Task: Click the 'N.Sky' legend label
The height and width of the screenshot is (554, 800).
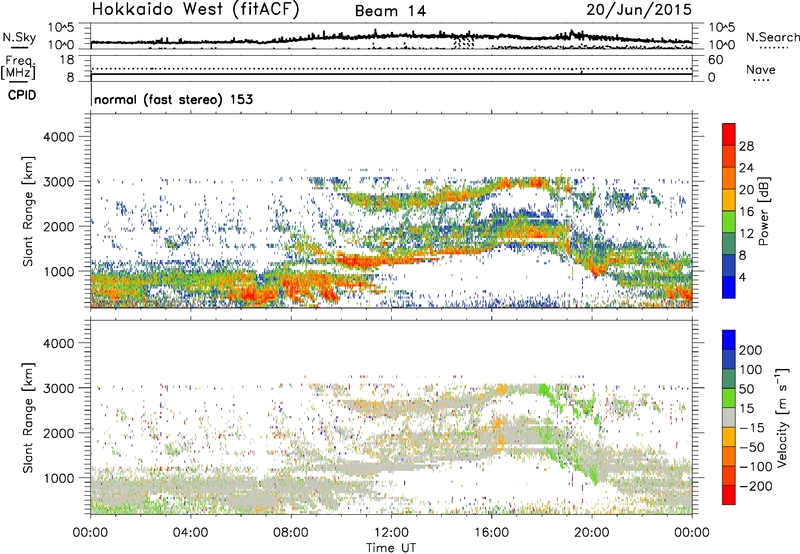Action: pos(19,37)
